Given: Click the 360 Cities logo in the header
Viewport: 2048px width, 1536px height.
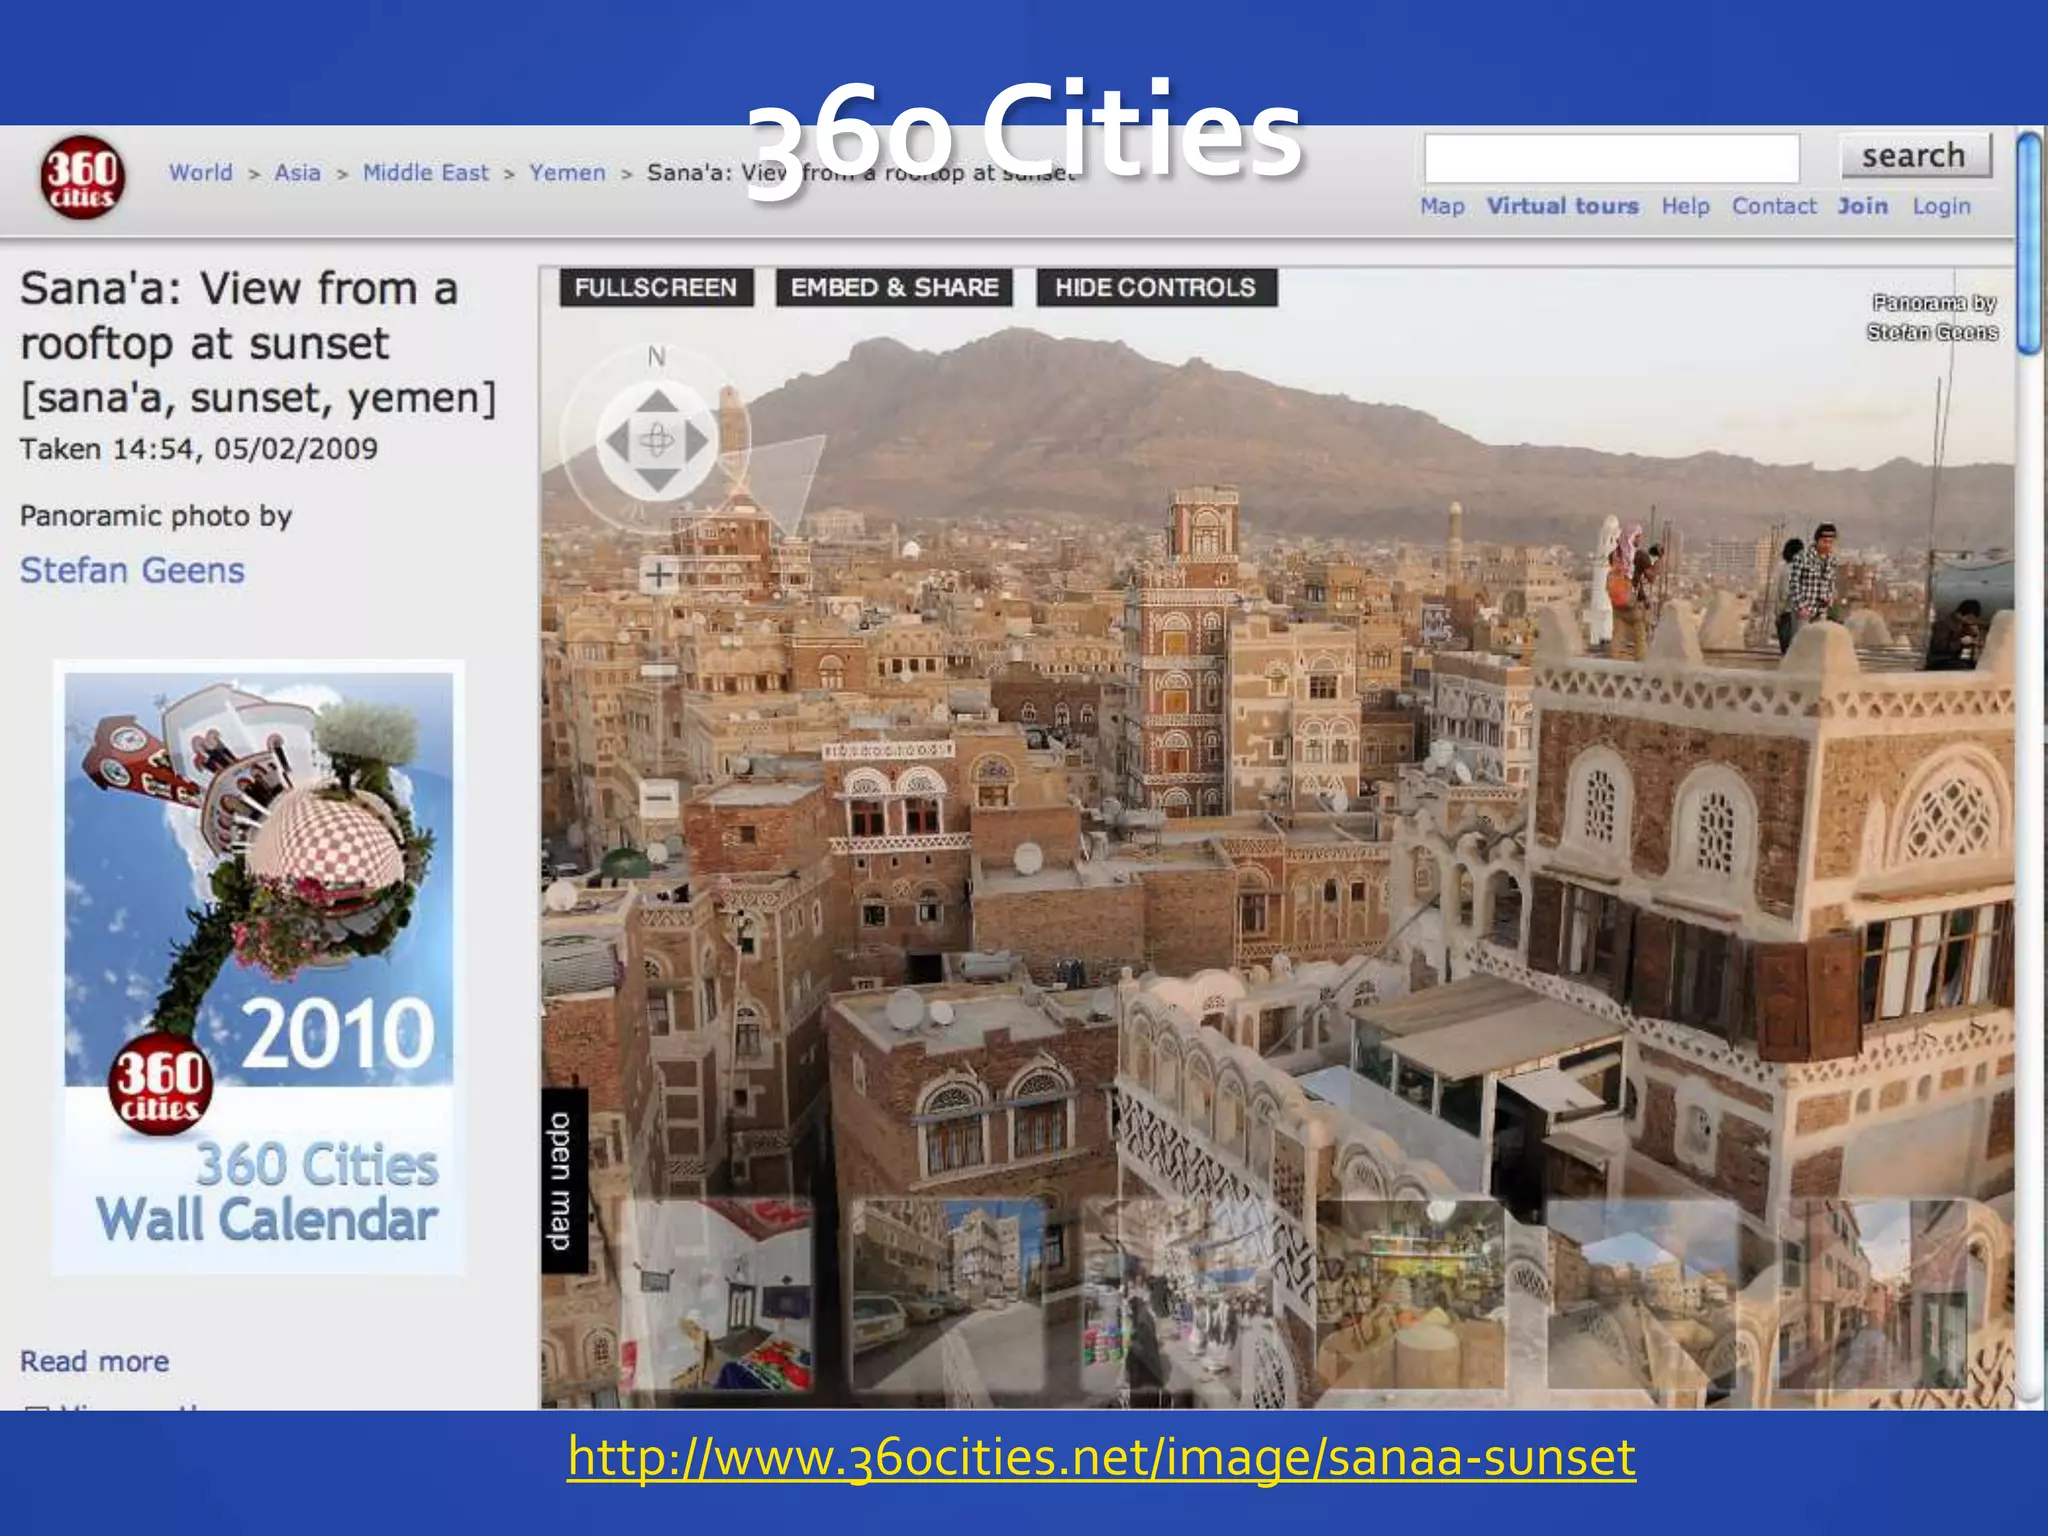Looking at the screenshot, I should (x=83, y=178).
